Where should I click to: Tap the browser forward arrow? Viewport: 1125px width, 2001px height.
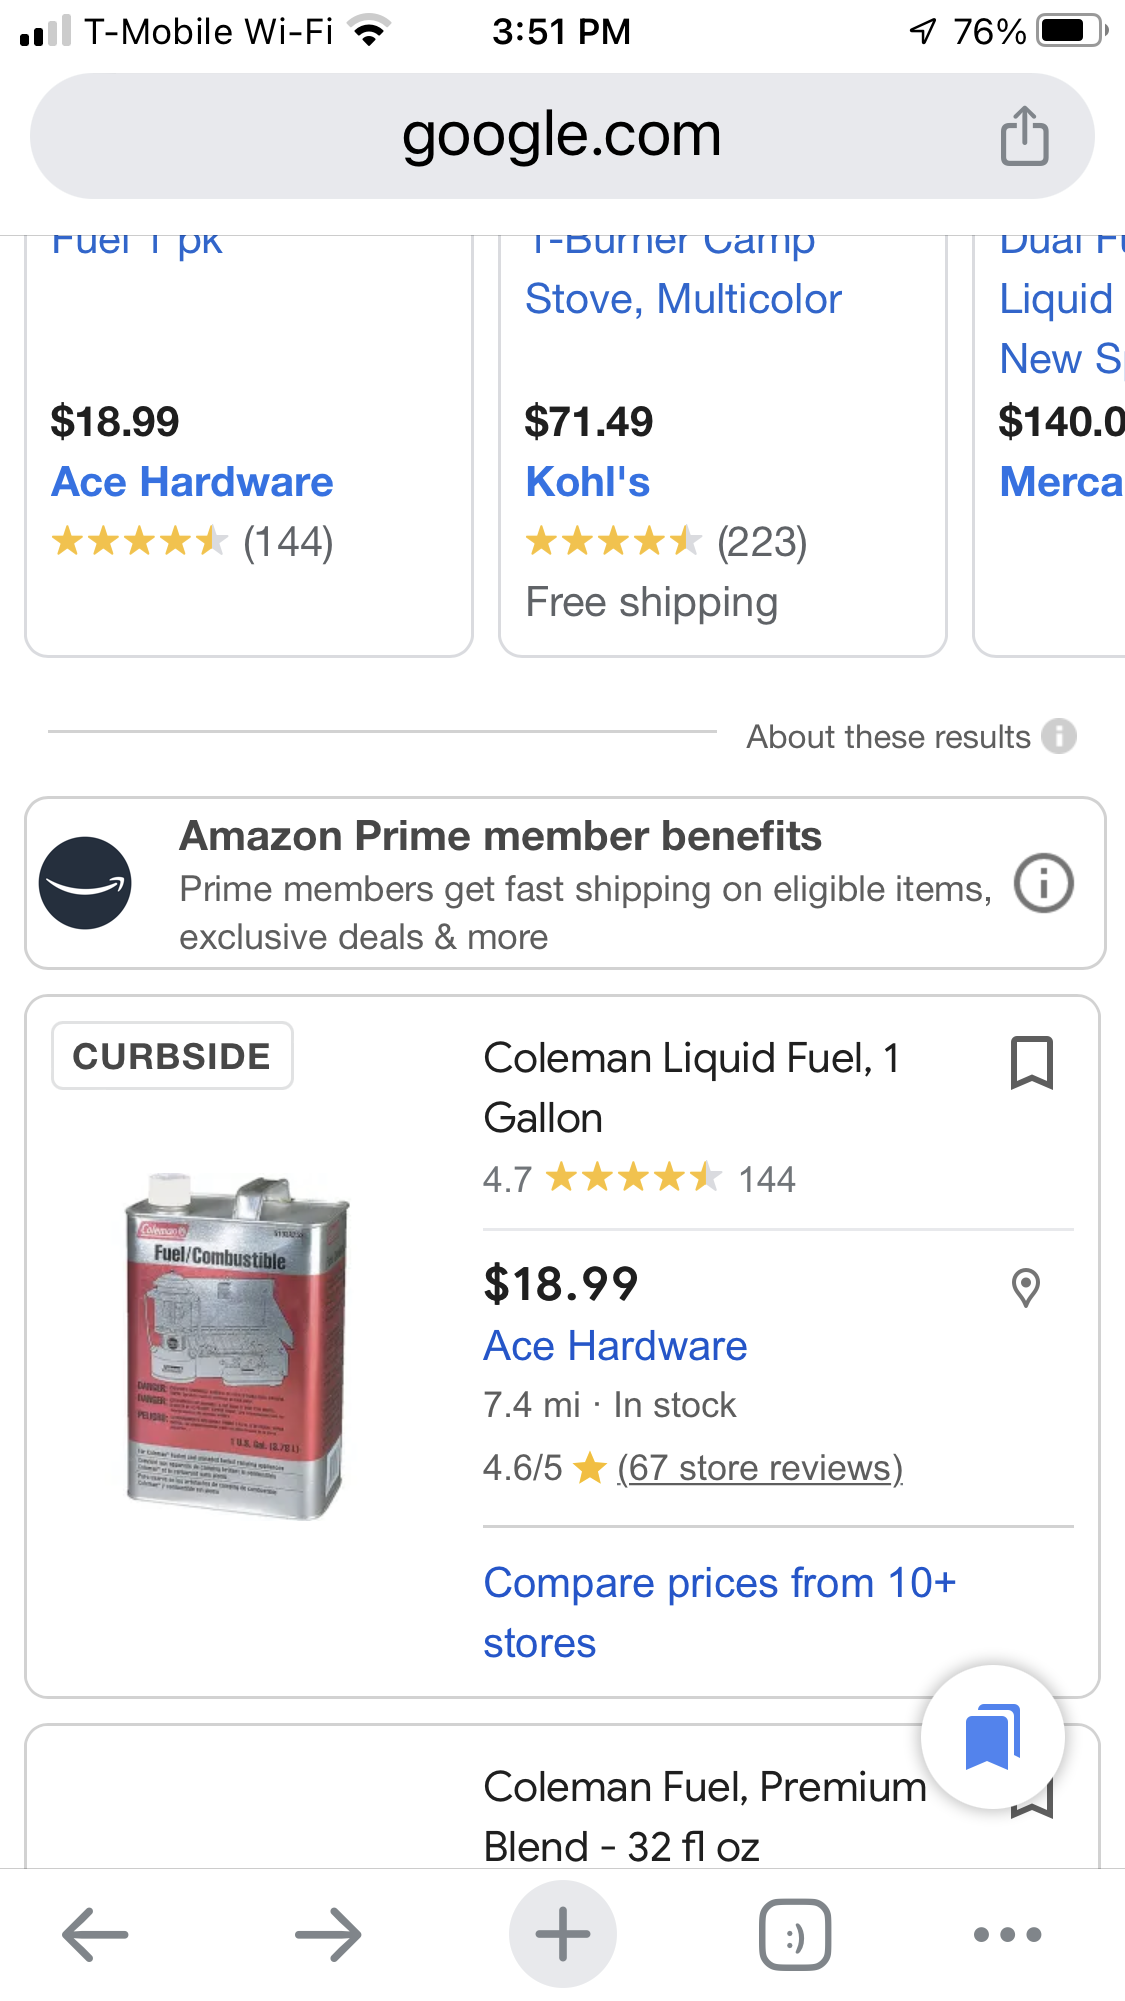tap(328, 1934)
